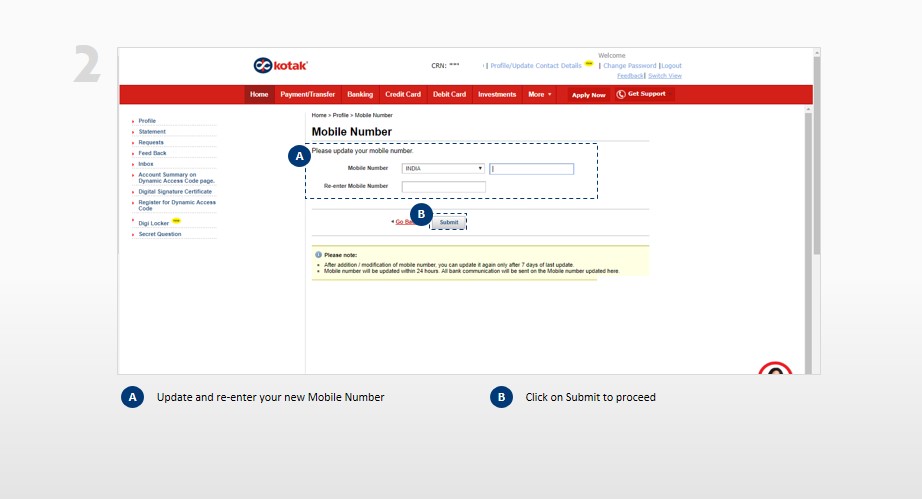Click the Switch View link

[664, 76]
